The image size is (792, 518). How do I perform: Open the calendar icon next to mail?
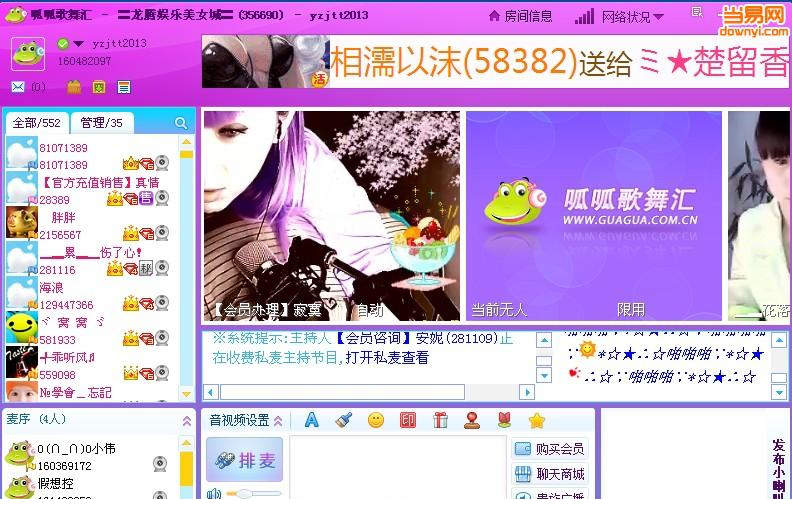pyautogui.click(x=74, y=87)
